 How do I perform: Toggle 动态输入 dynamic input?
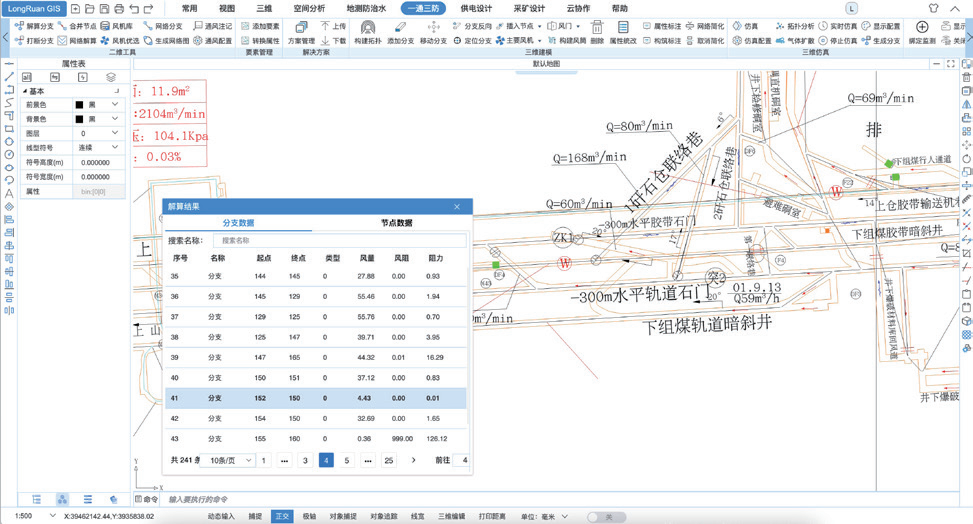[x=221, y=516]
